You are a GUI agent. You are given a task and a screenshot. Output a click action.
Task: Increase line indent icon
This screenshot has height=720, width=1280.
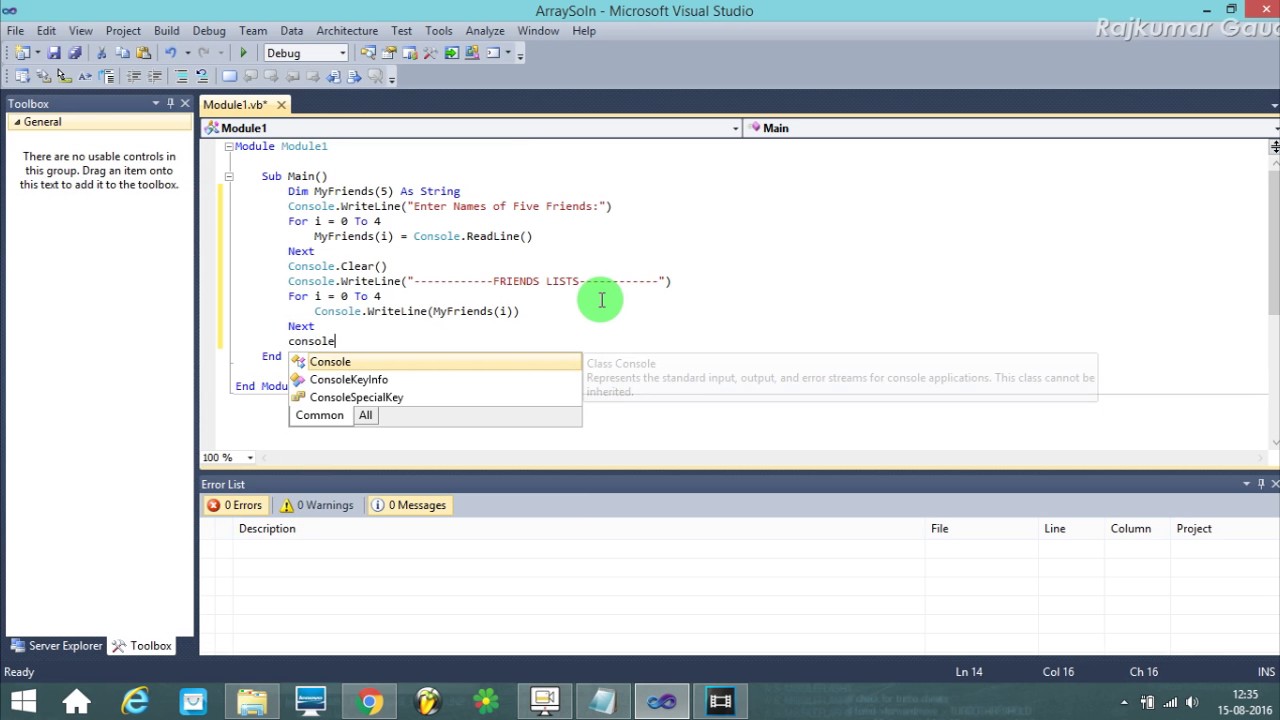155,76
